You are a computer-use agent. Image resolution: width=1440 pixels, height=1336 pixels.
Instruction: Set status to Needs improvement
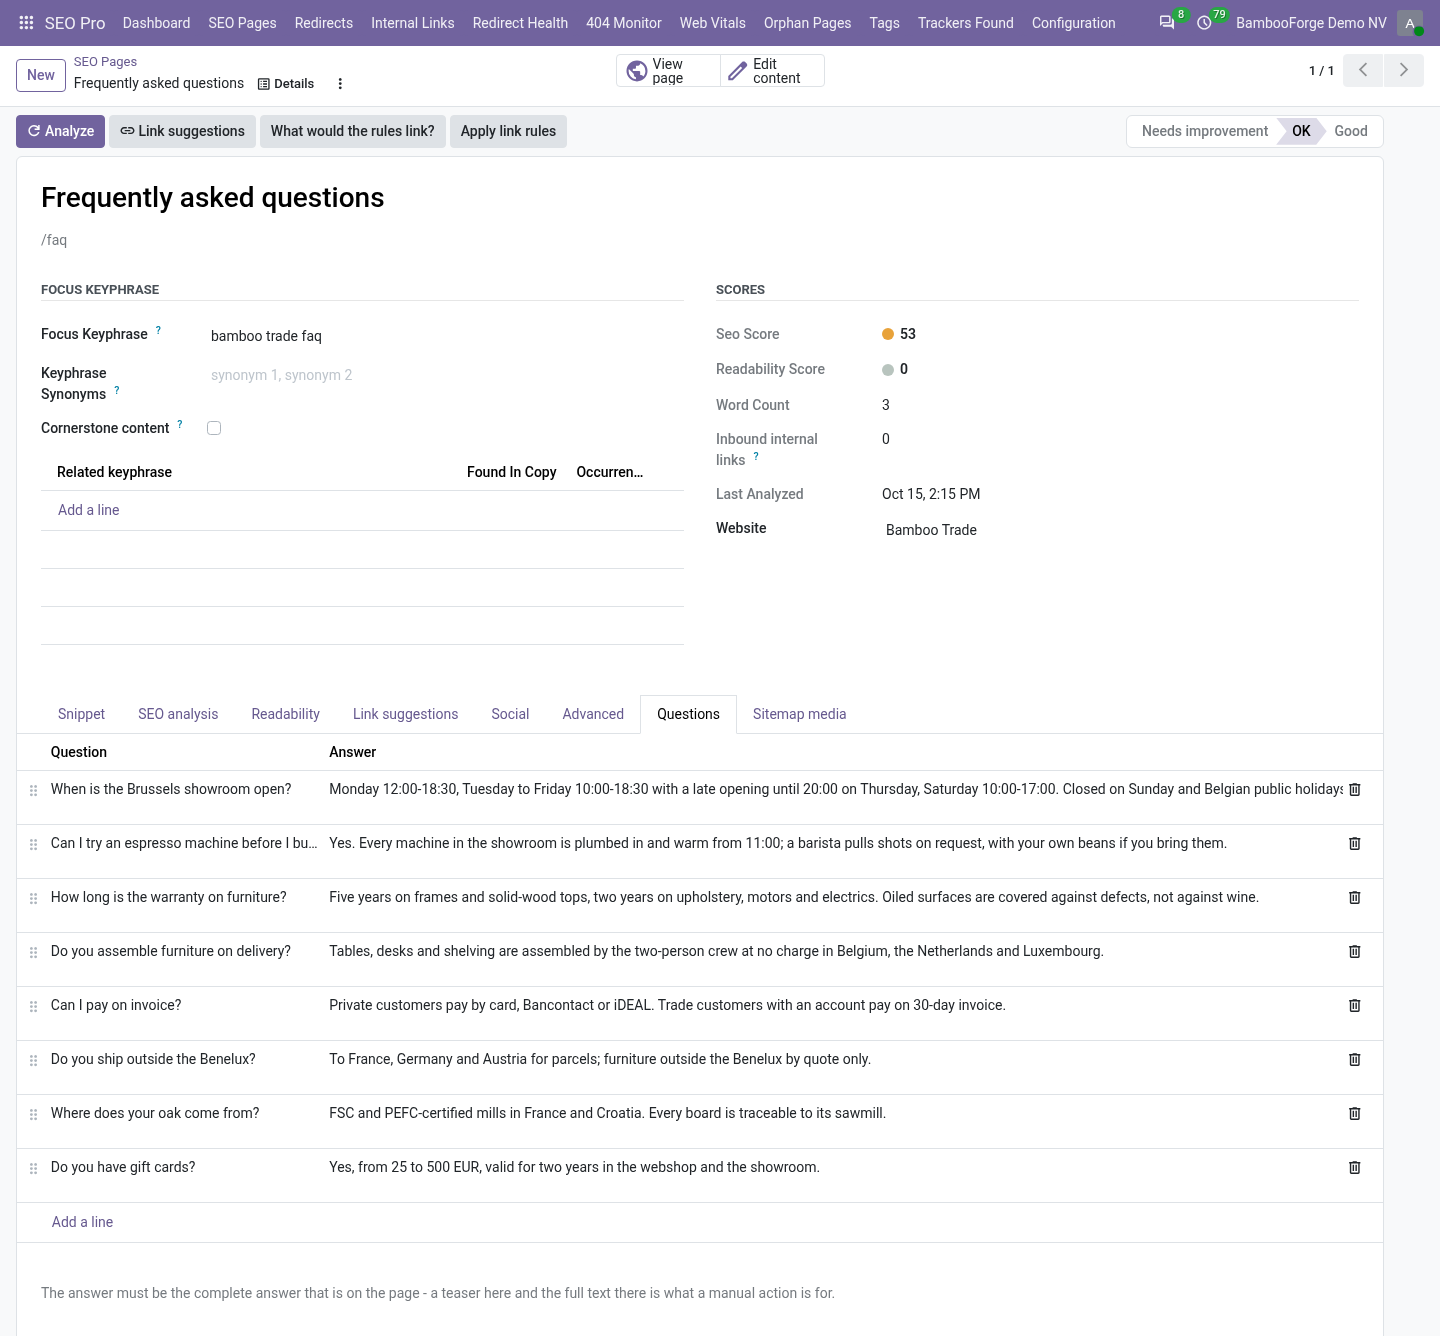(1204, 131)
